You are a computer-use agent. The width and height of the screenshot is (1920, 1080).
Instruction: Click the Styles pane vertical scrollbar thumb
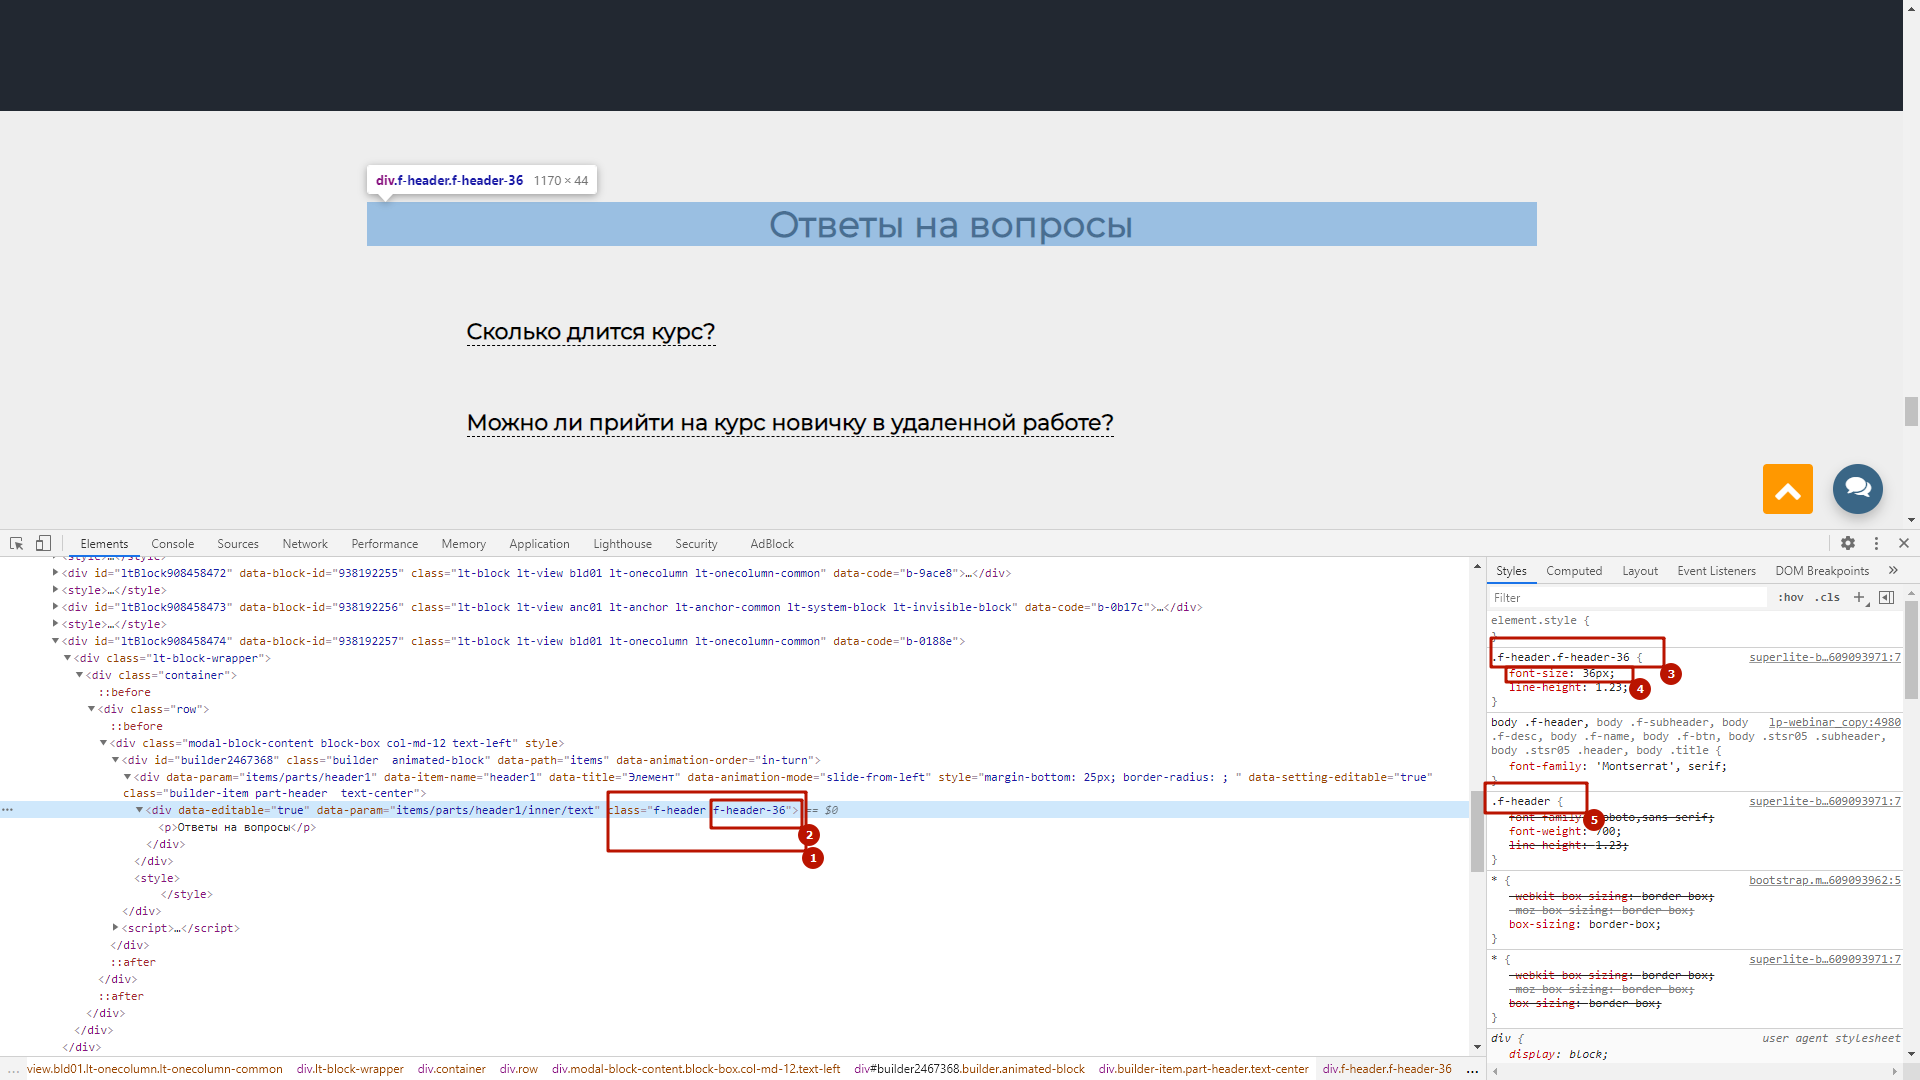[x=1911, y=649]
